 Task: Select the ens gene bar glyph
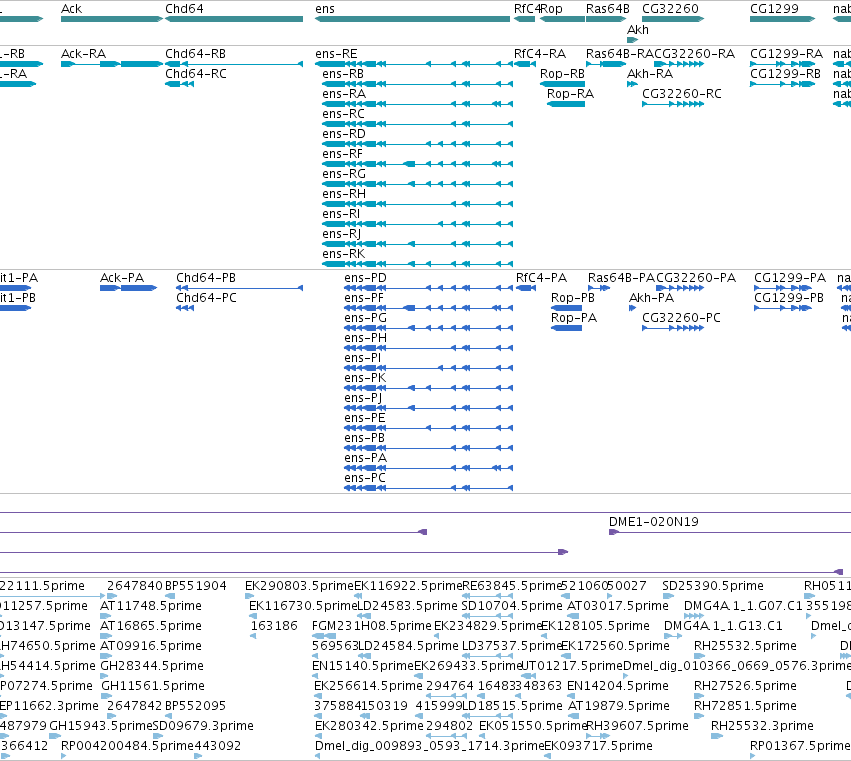[x=412, y=19]
